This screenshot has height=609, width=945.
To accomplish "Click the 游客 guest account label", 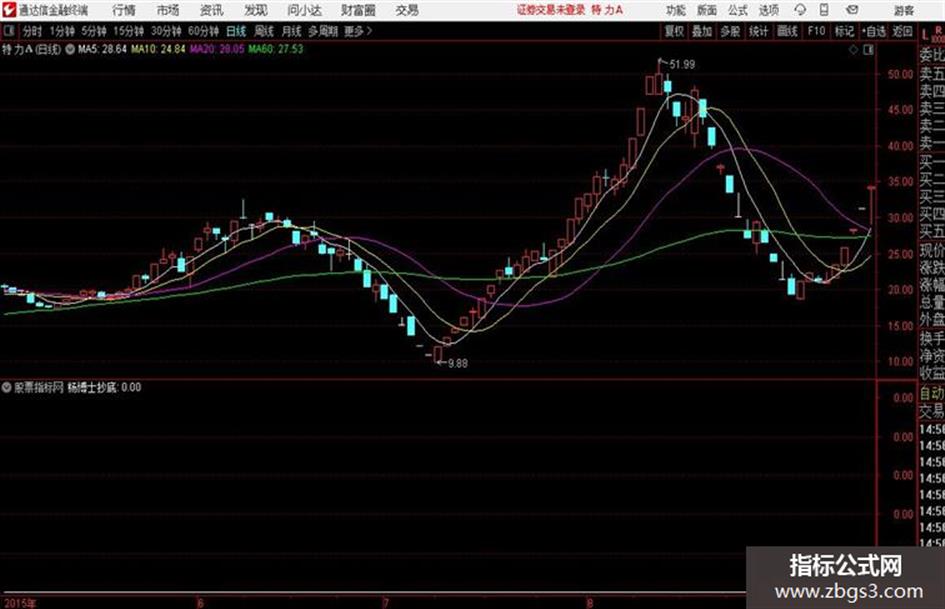I will click(x=904, y=10).
